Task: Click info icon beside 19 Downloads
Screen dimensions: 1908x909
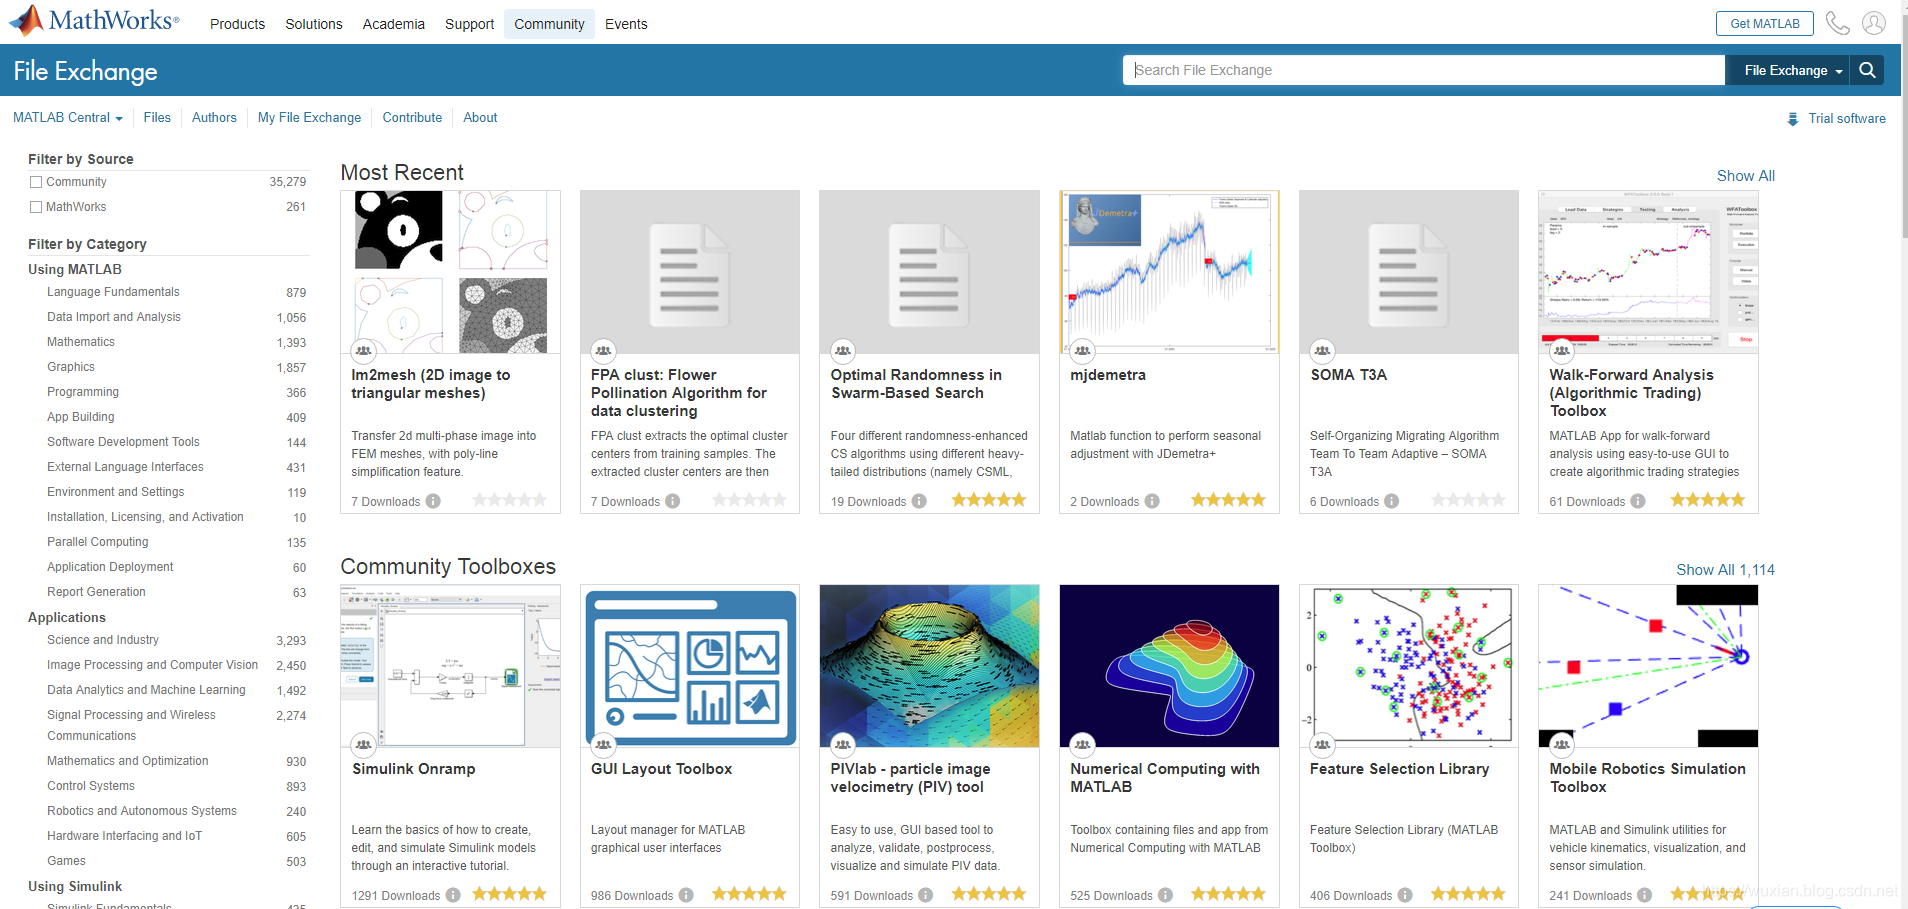Action: click(x=919, y=501)
